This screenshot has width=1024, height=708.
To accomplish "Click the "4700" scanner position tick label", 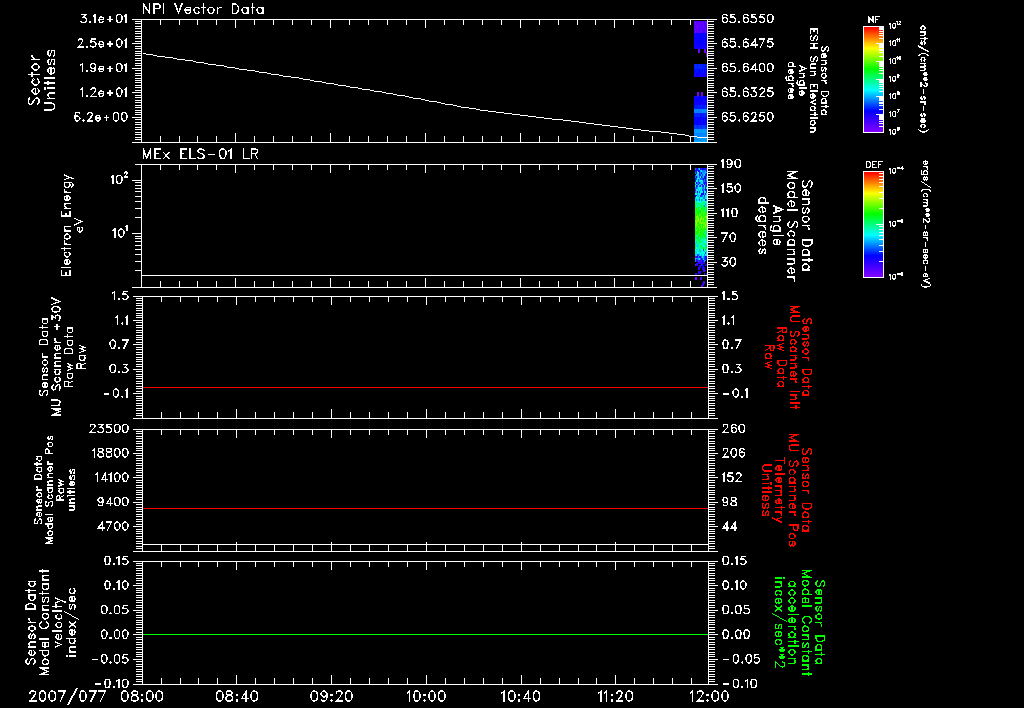I will pos(112,526).
